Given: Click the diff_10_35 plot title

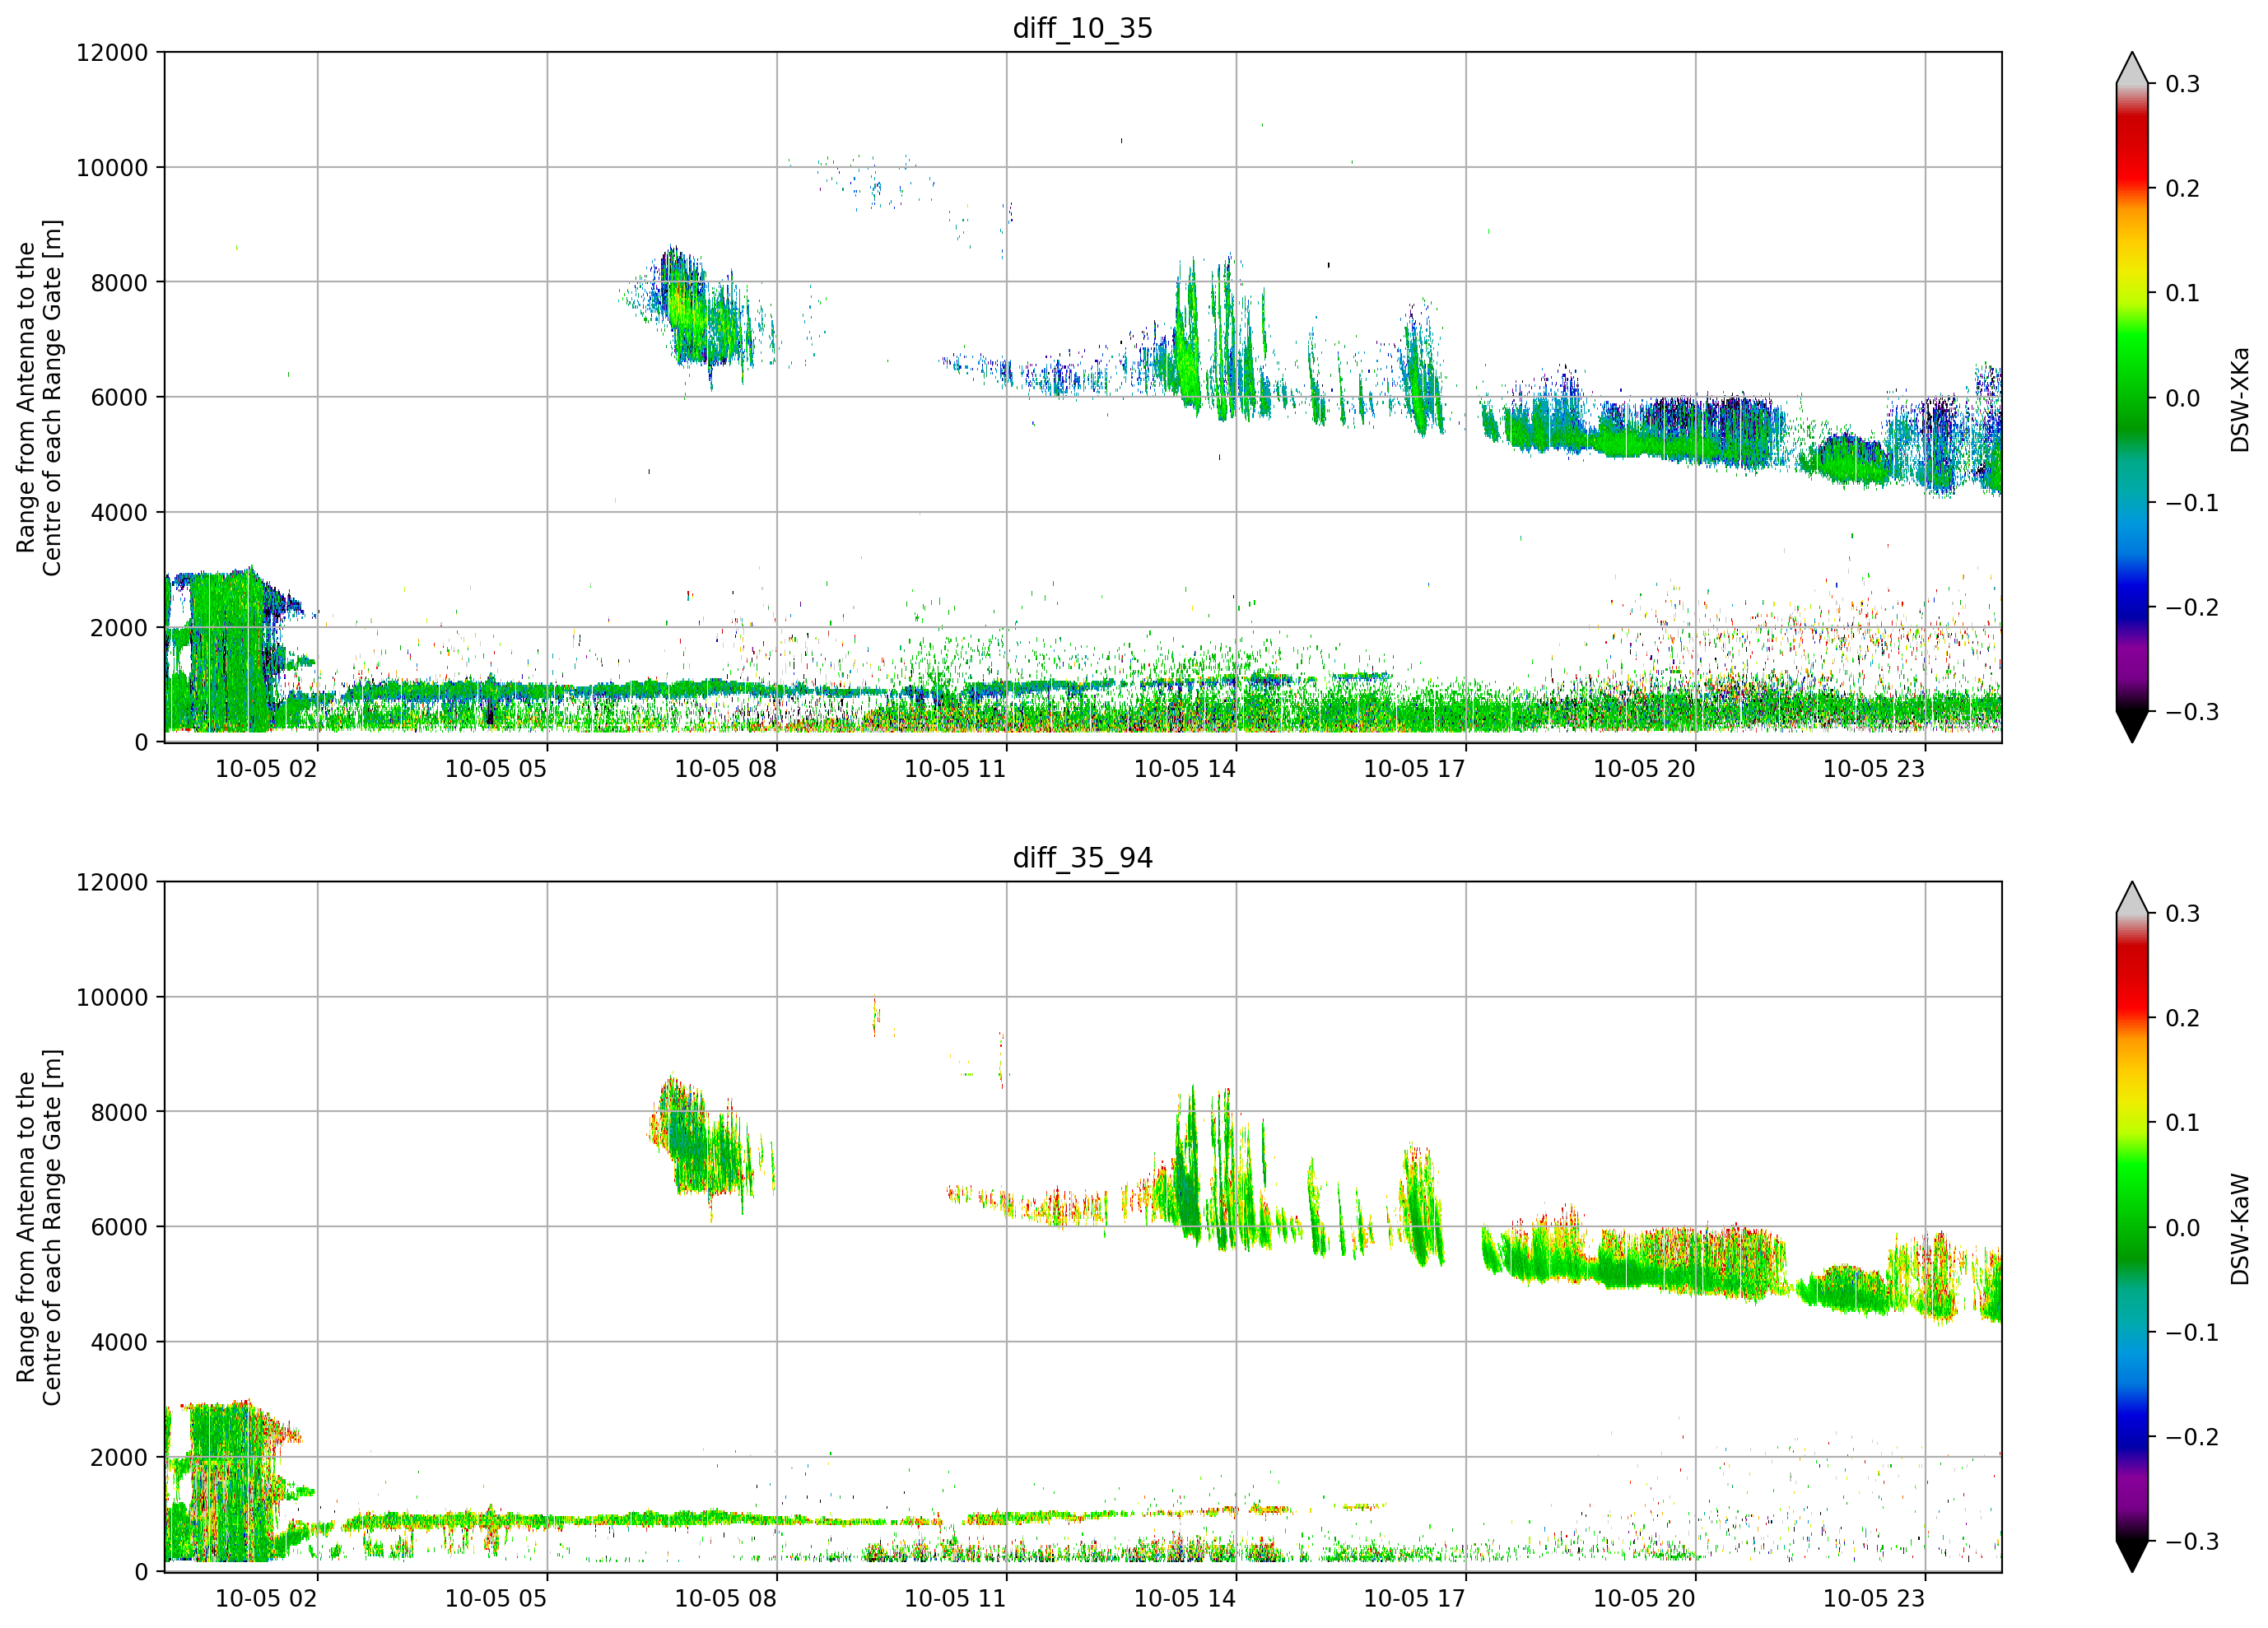Looking at the screenshot, I should click(x=1083, y=28).
